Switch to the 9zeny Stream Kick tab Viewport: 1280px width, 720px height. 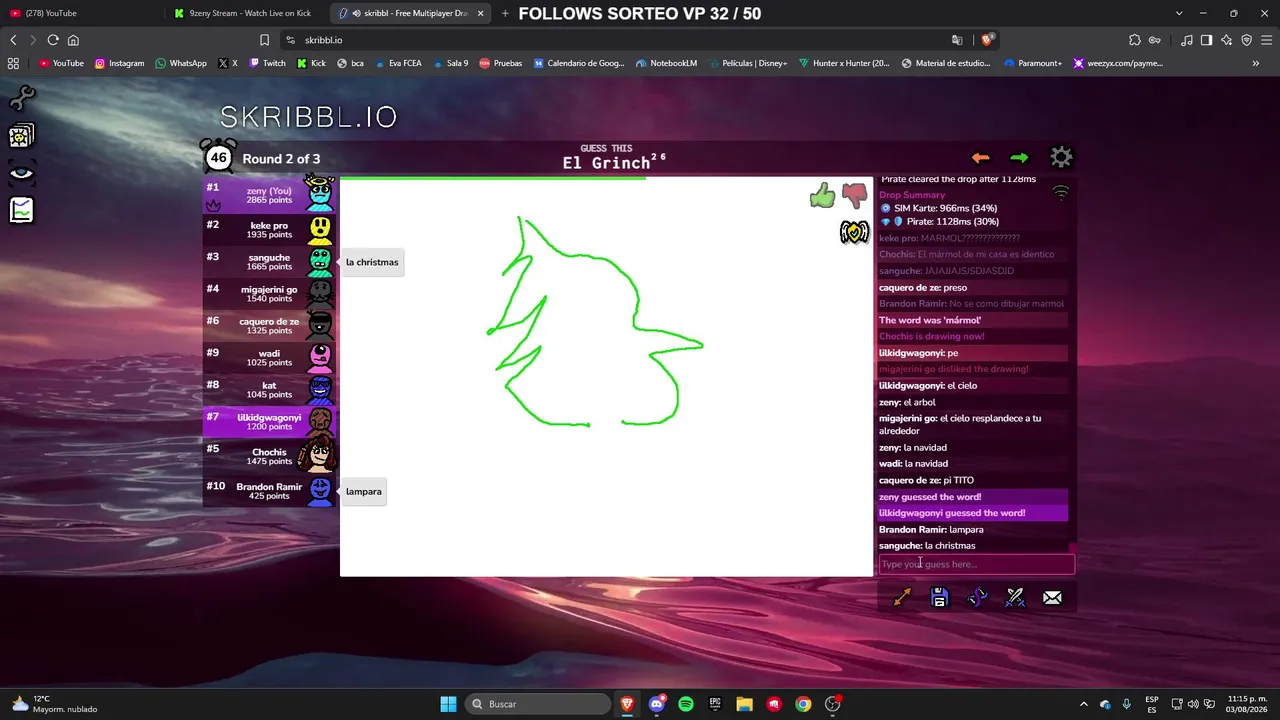247,13
